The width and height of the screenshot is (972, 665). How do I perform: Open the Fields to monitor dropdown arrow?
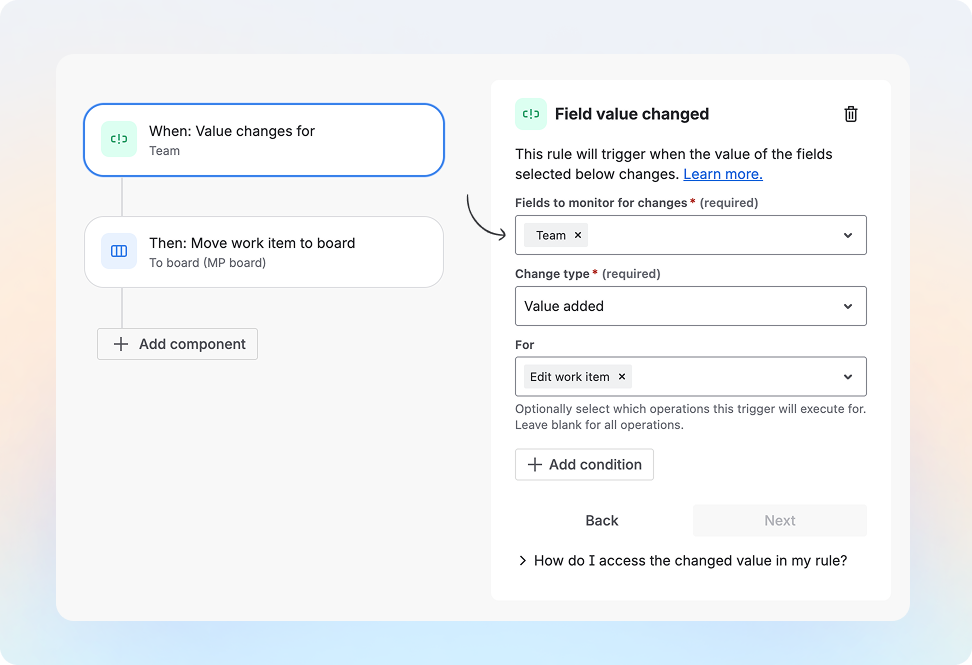click(848, 236)
